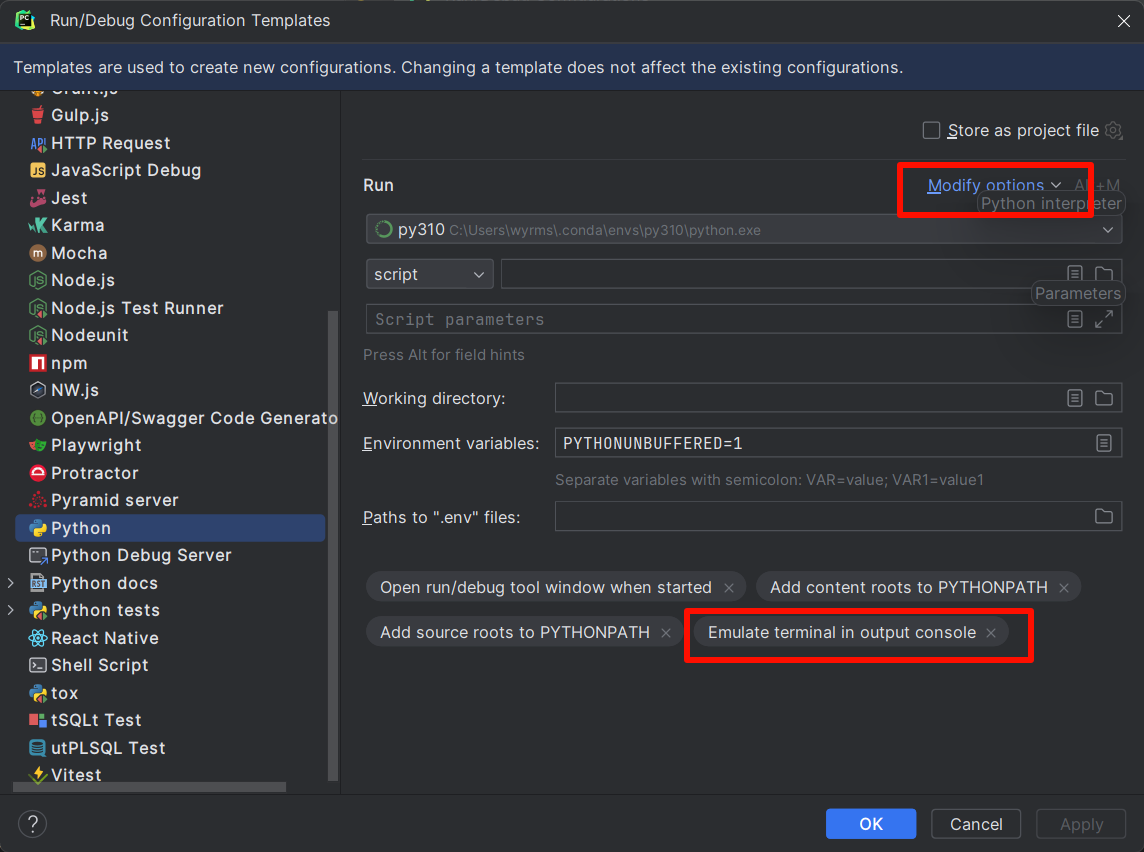Image resolution: width=1144 pixels, height=852 pixels.
Task: Click the template list horizontal scrollbar
Action: click(150, 787)
